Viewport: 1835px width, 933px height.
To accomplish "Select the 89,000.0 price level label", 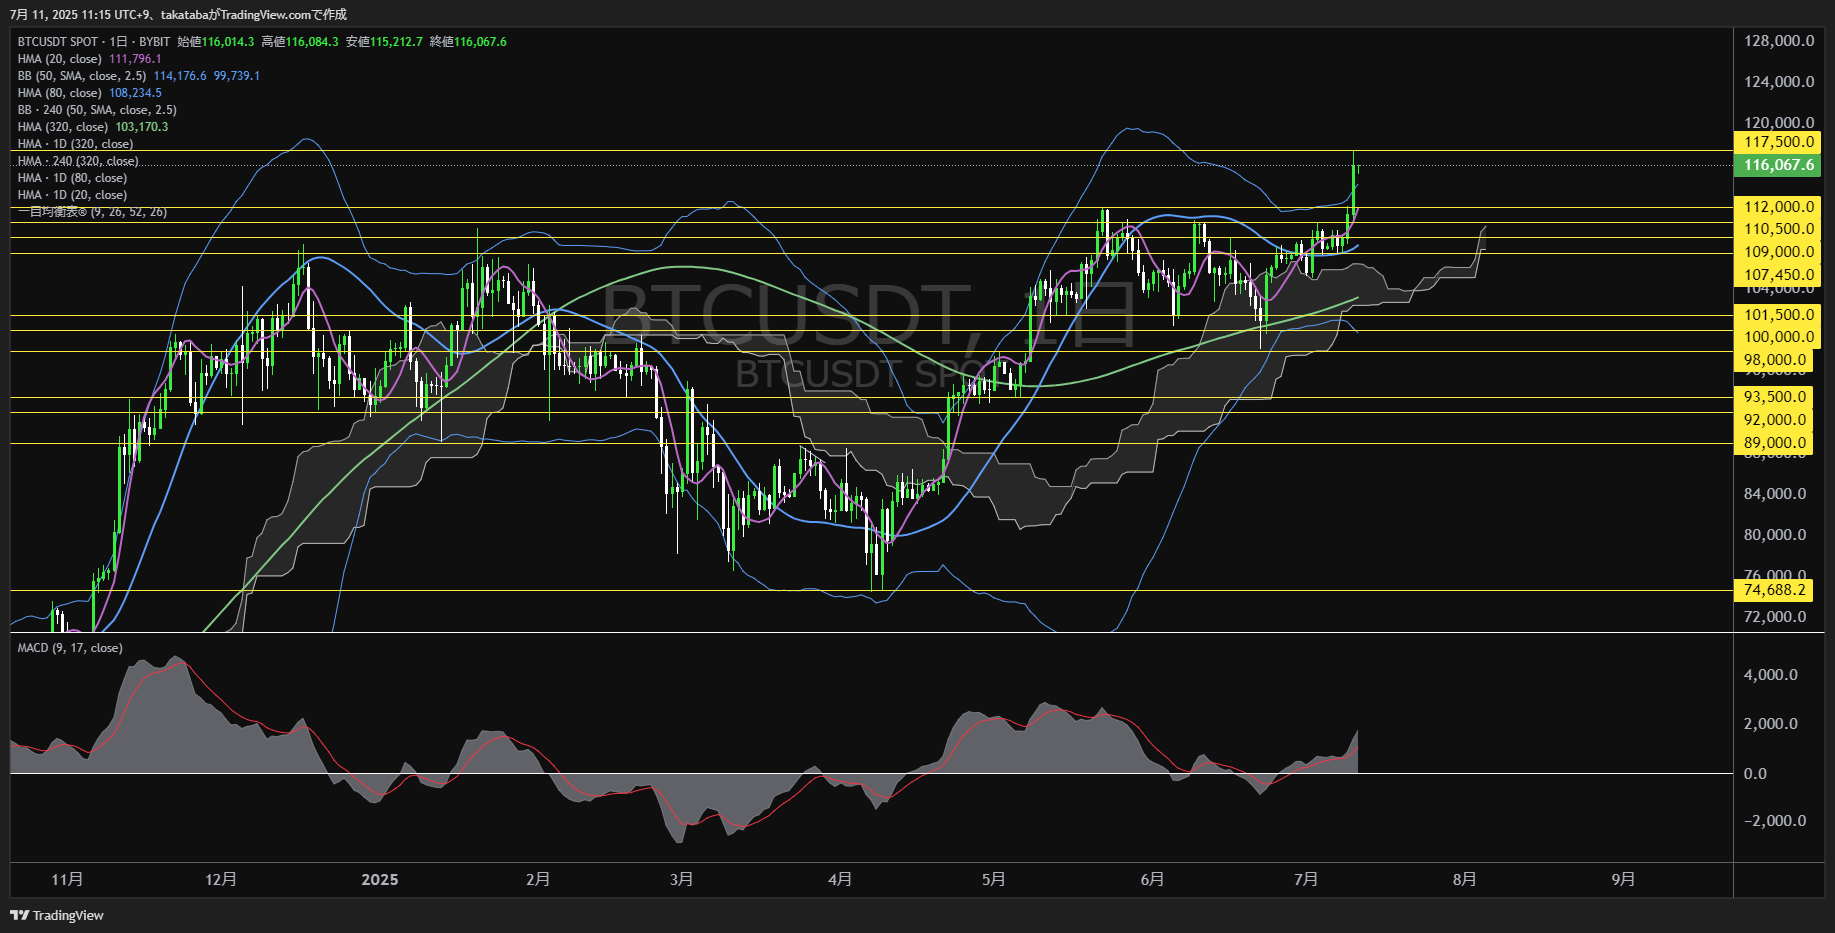I will tap(1774, 443).
